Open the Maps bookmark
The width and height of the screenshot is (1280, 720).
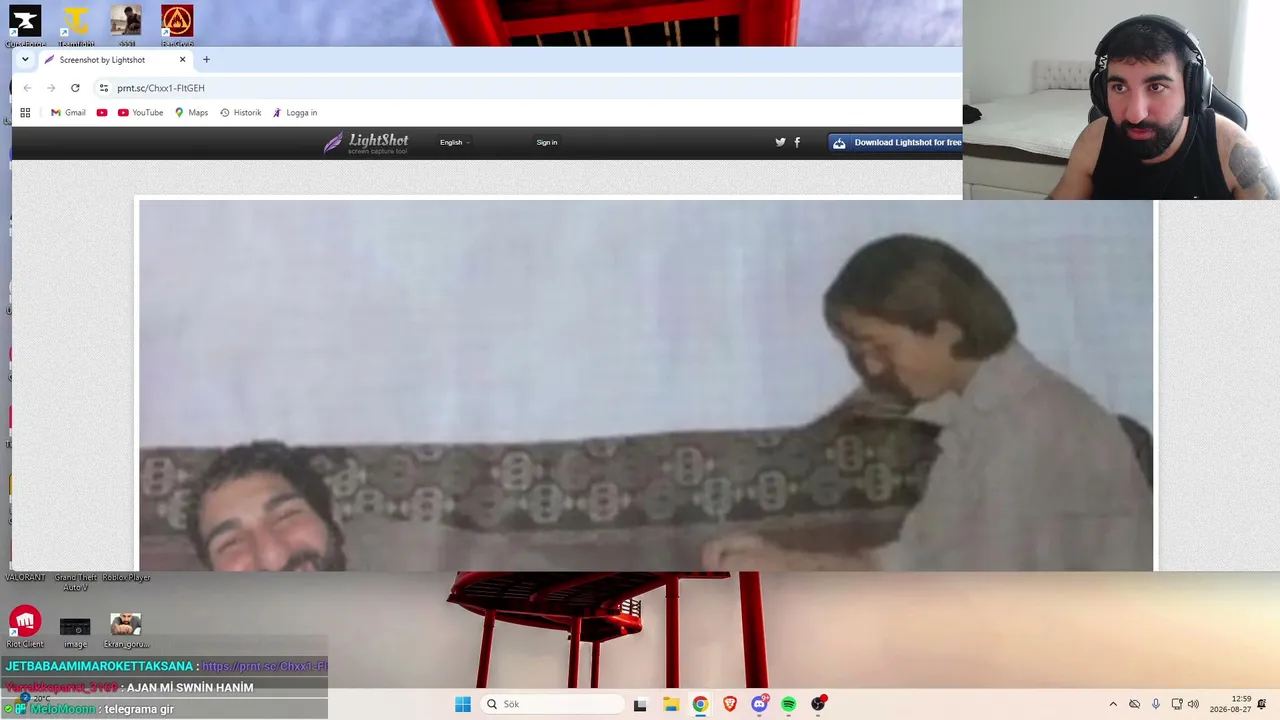(x=191, y=113)
